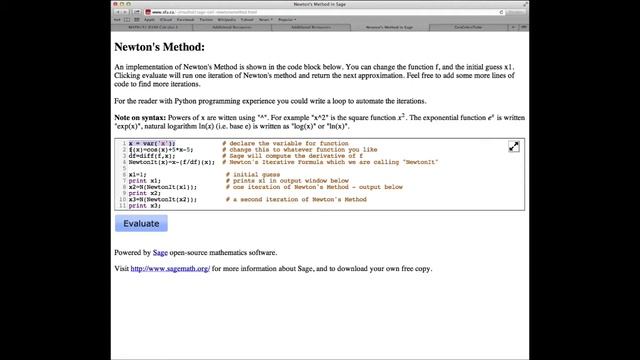This screenshot has height=360, width=640.
Task: Click comment "# declare the variable for function"
Action: (x=285, y=143)
